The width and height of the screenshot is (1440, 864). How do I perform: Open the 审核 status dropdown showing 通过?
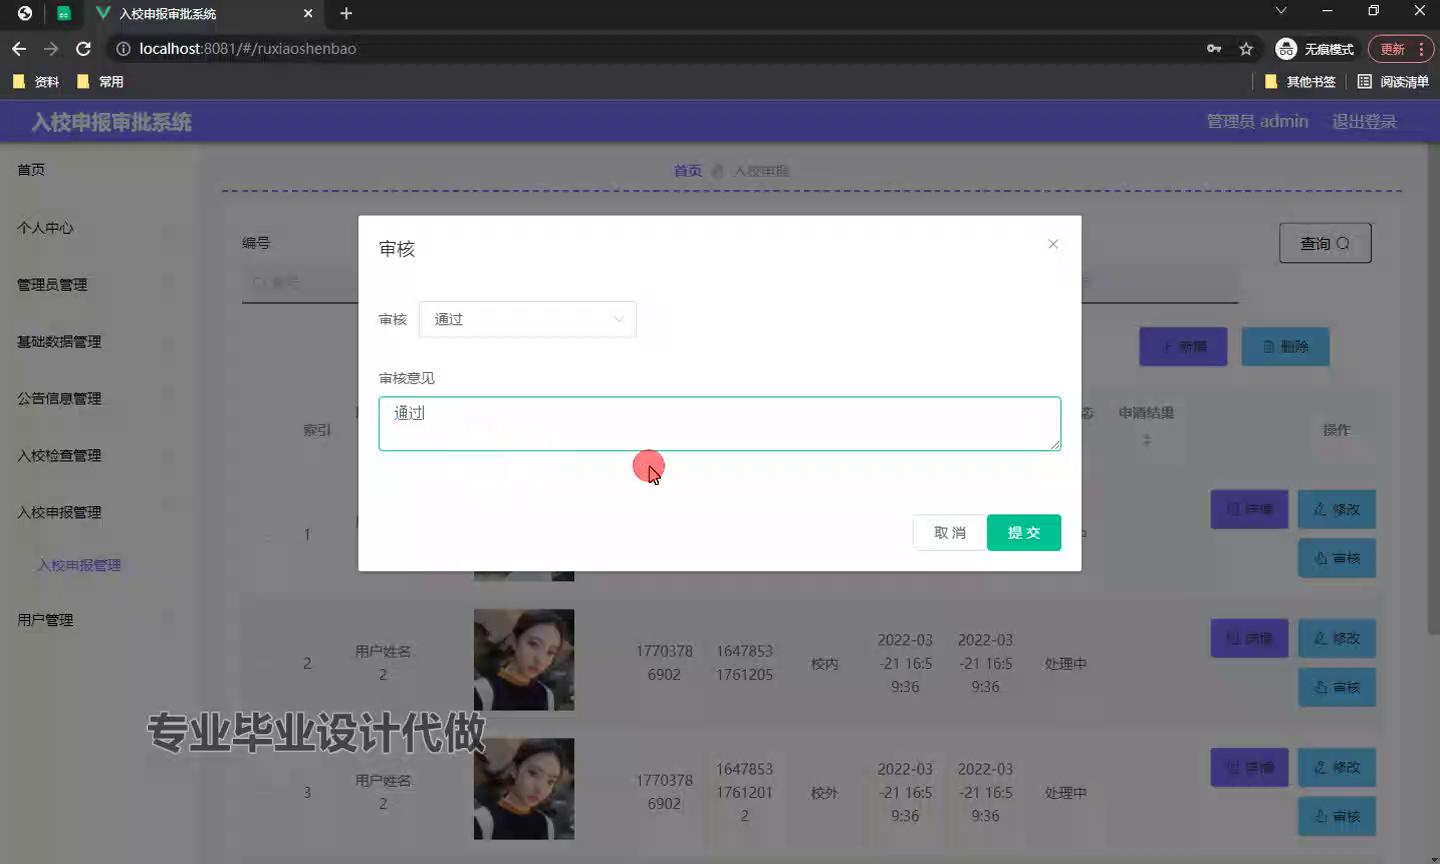point(527,319)
